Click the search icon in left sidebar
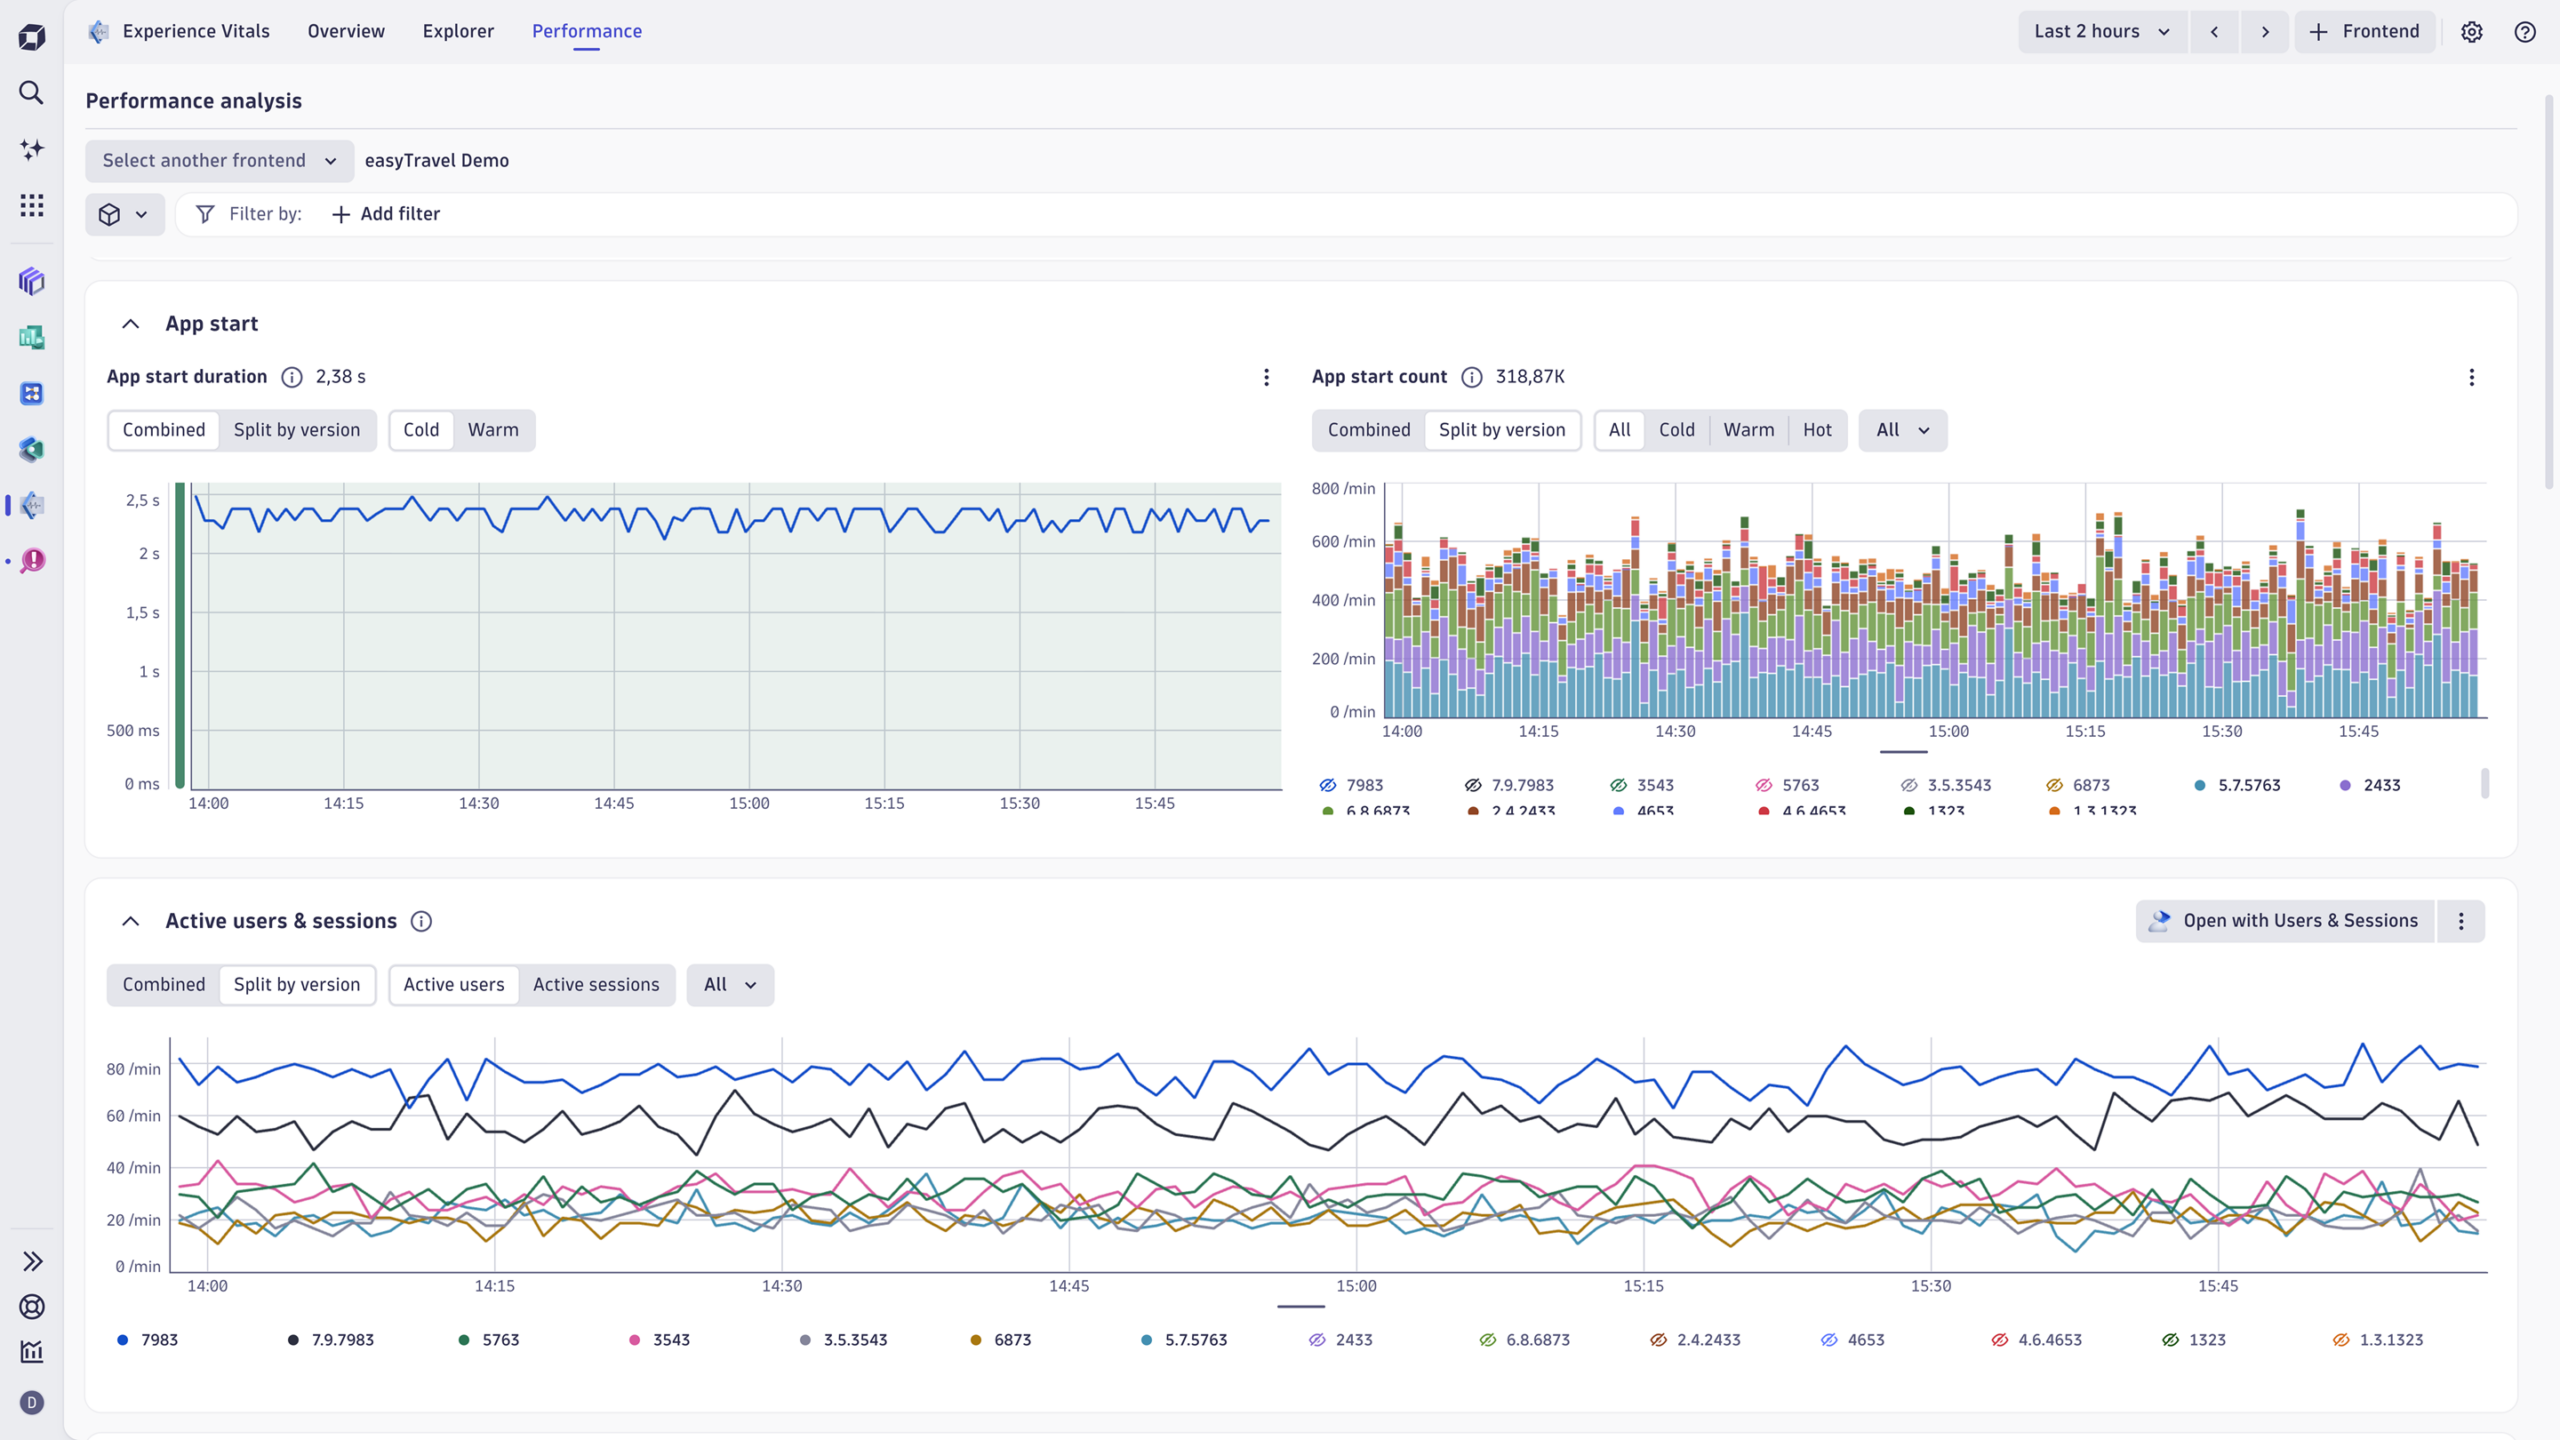Screen dimensions: 2560x1440 click(31, 93)
